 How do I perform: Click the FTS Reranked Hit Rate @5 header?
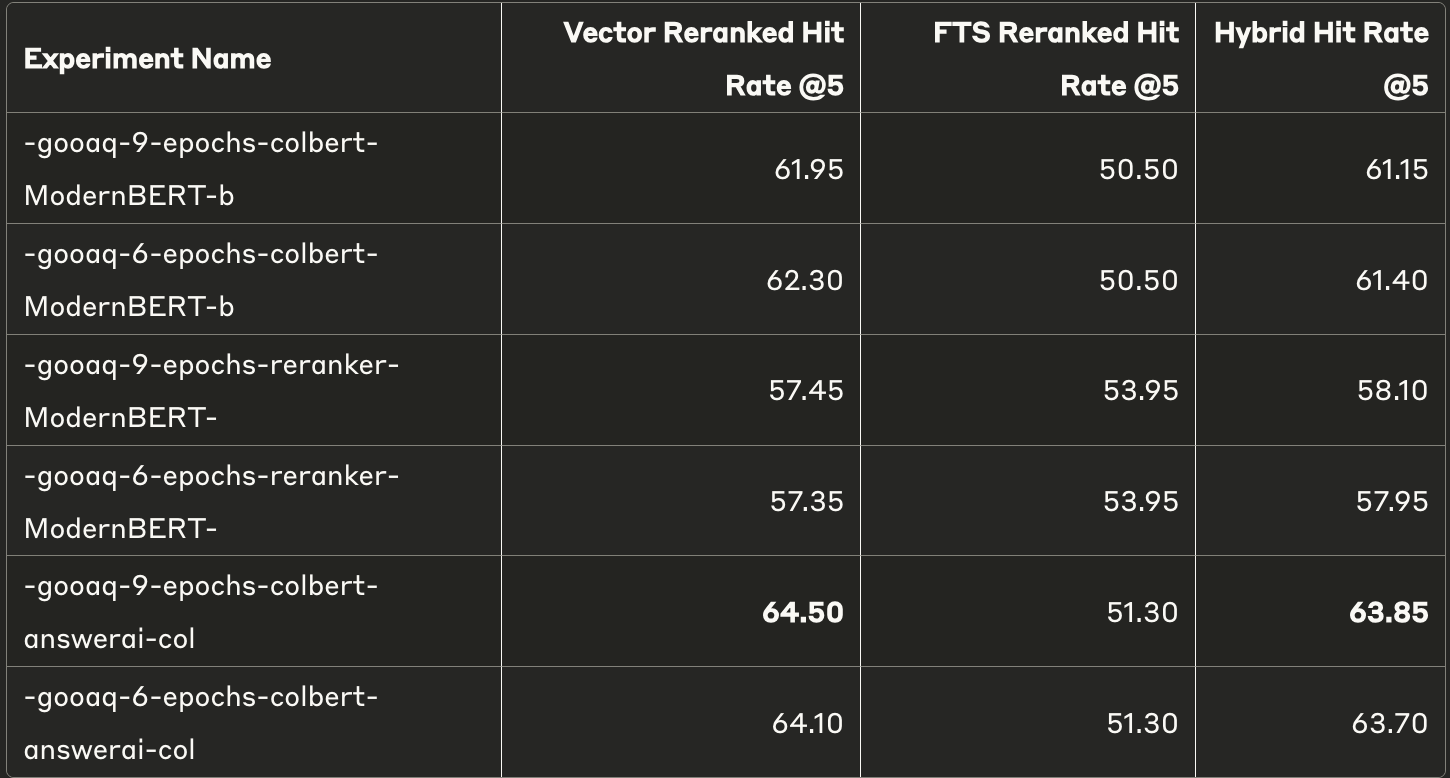[x=1056, y=59]
